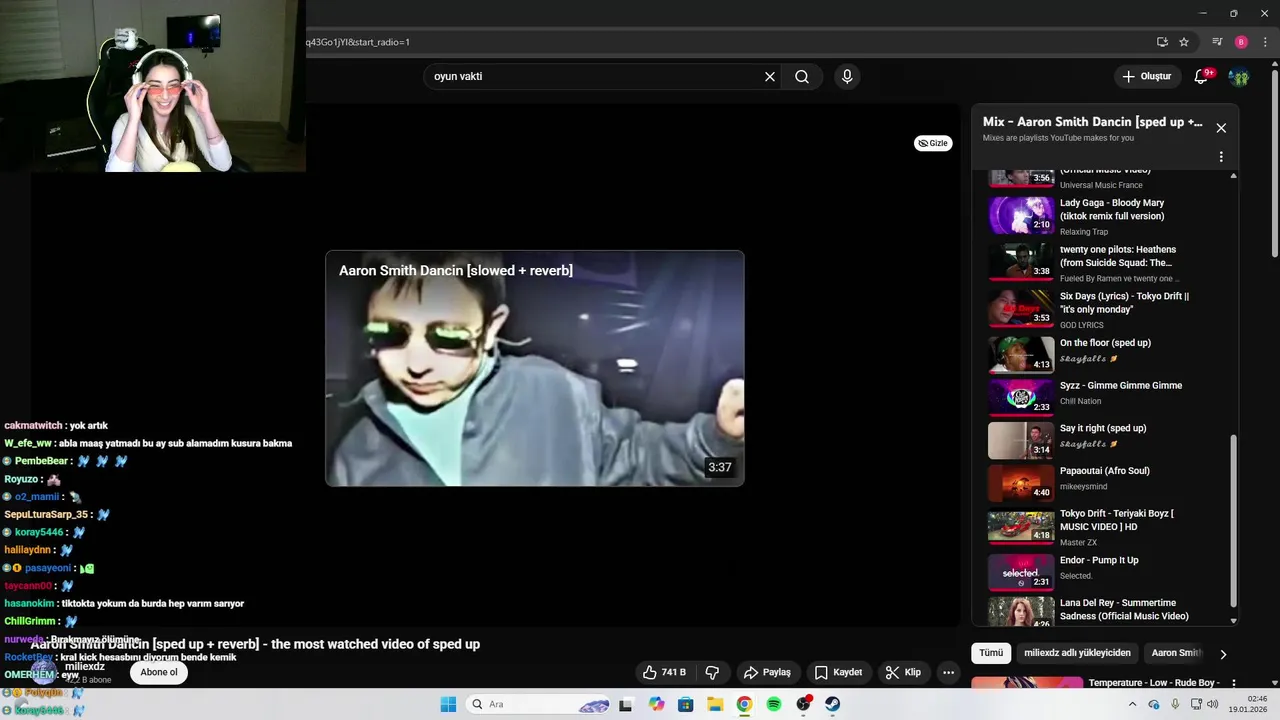Play suggested slowed + reverb video card
1280x720 pixels.
click(535, 368)
